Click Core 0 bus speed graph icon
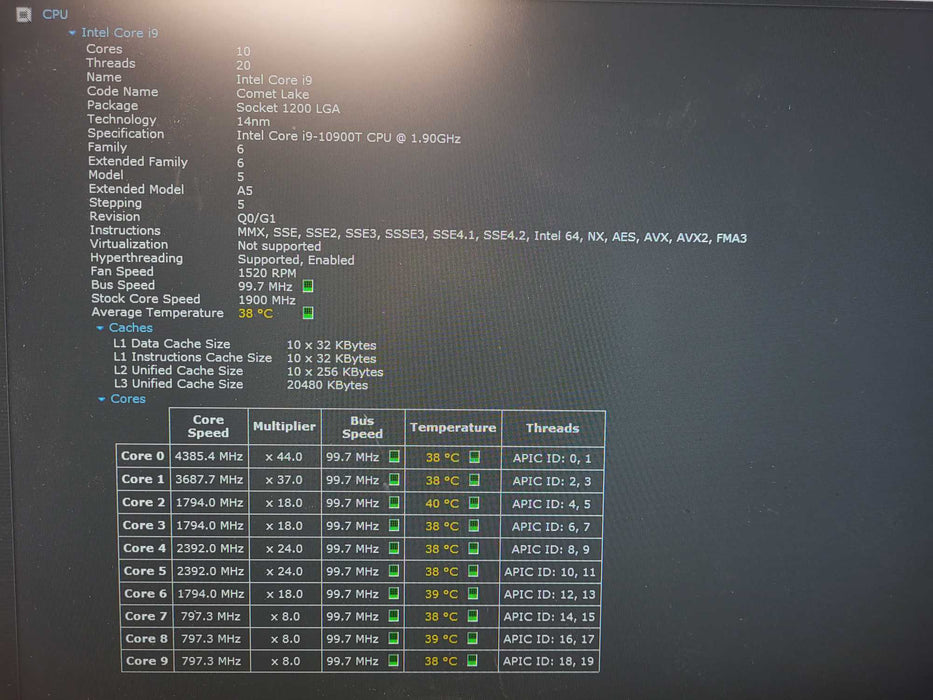Viewport: 933px width, 700px height. click(x=394, y=457)
